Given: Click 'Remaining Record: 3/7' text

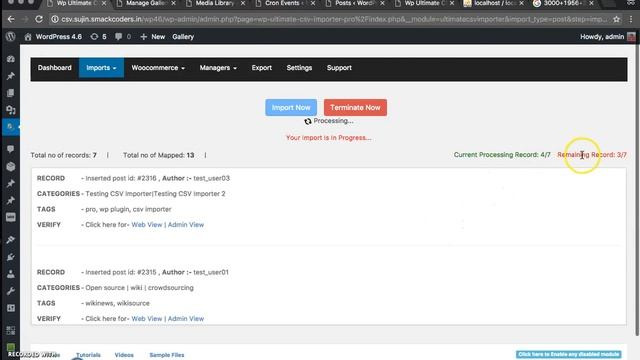Looking at the screenshot, I should pyautogui.click(x=592, y=155).
